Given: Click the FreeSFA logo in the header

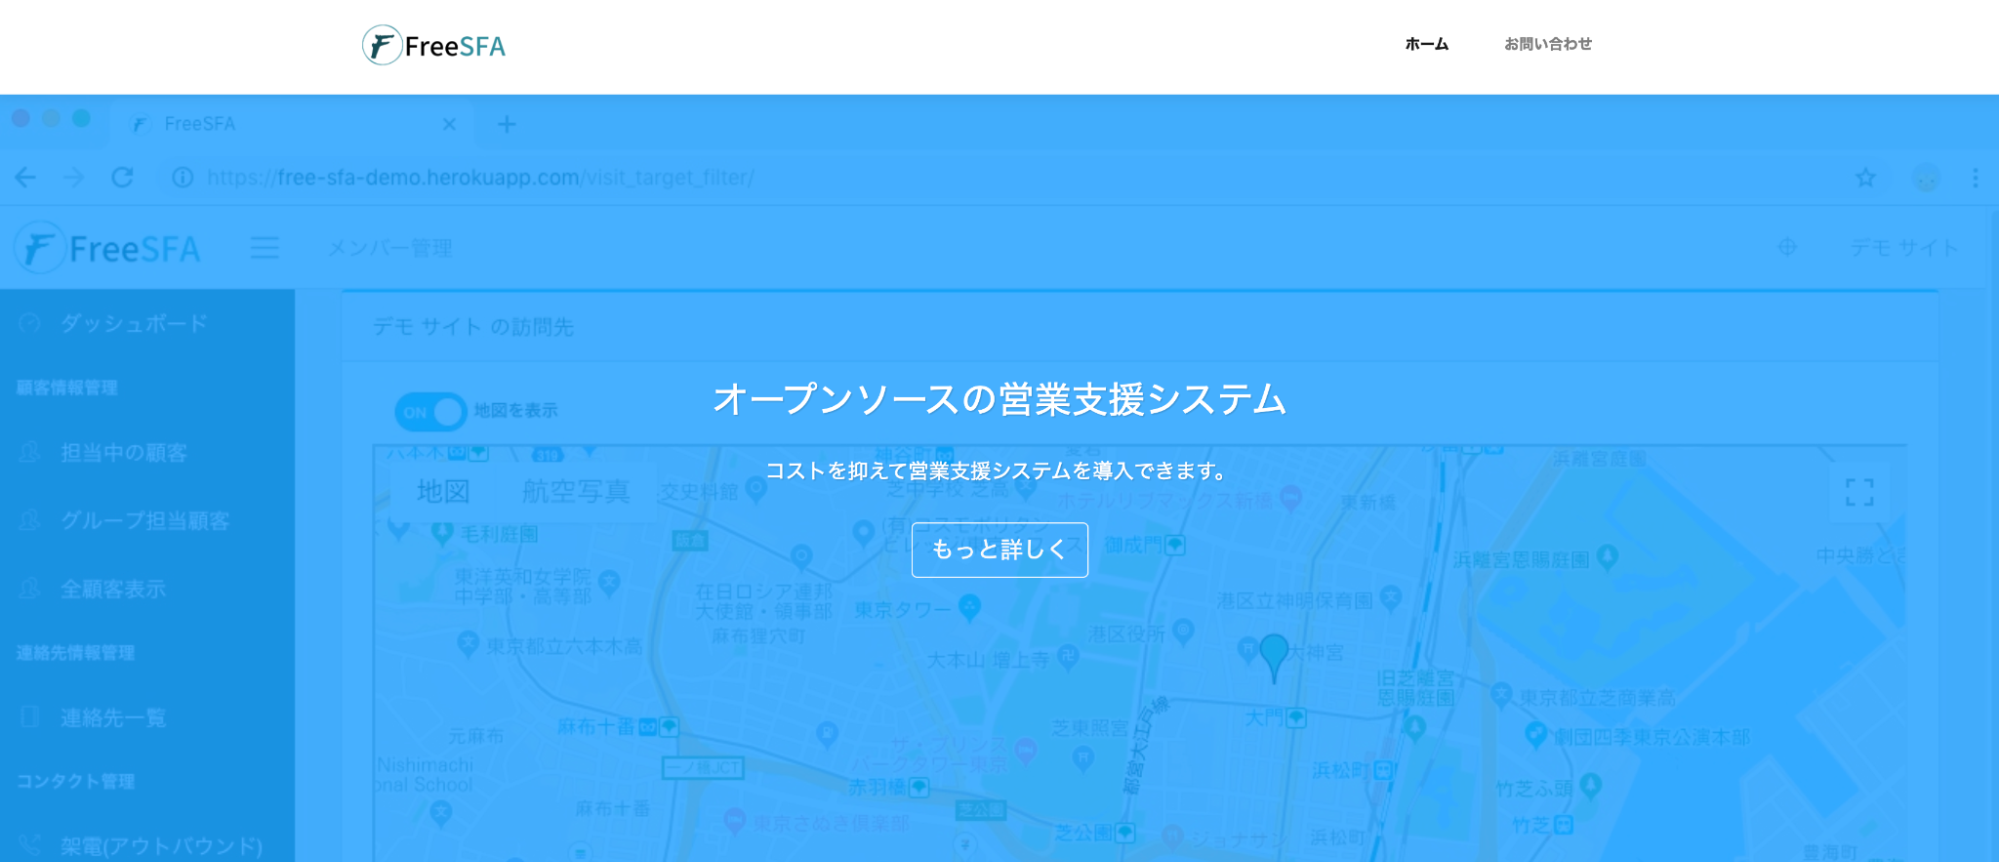Looking at the screenshot, I should tap(434, 45).
